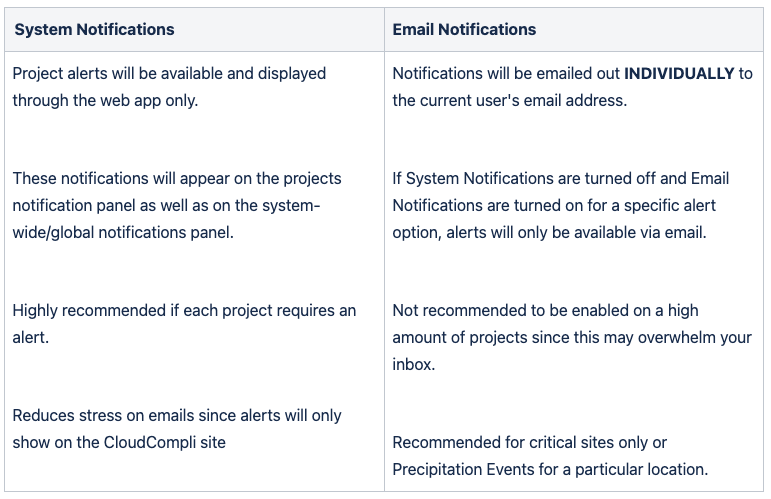Click the Email Notifications column header
The image size is (771, 499).
click(464, 29)
